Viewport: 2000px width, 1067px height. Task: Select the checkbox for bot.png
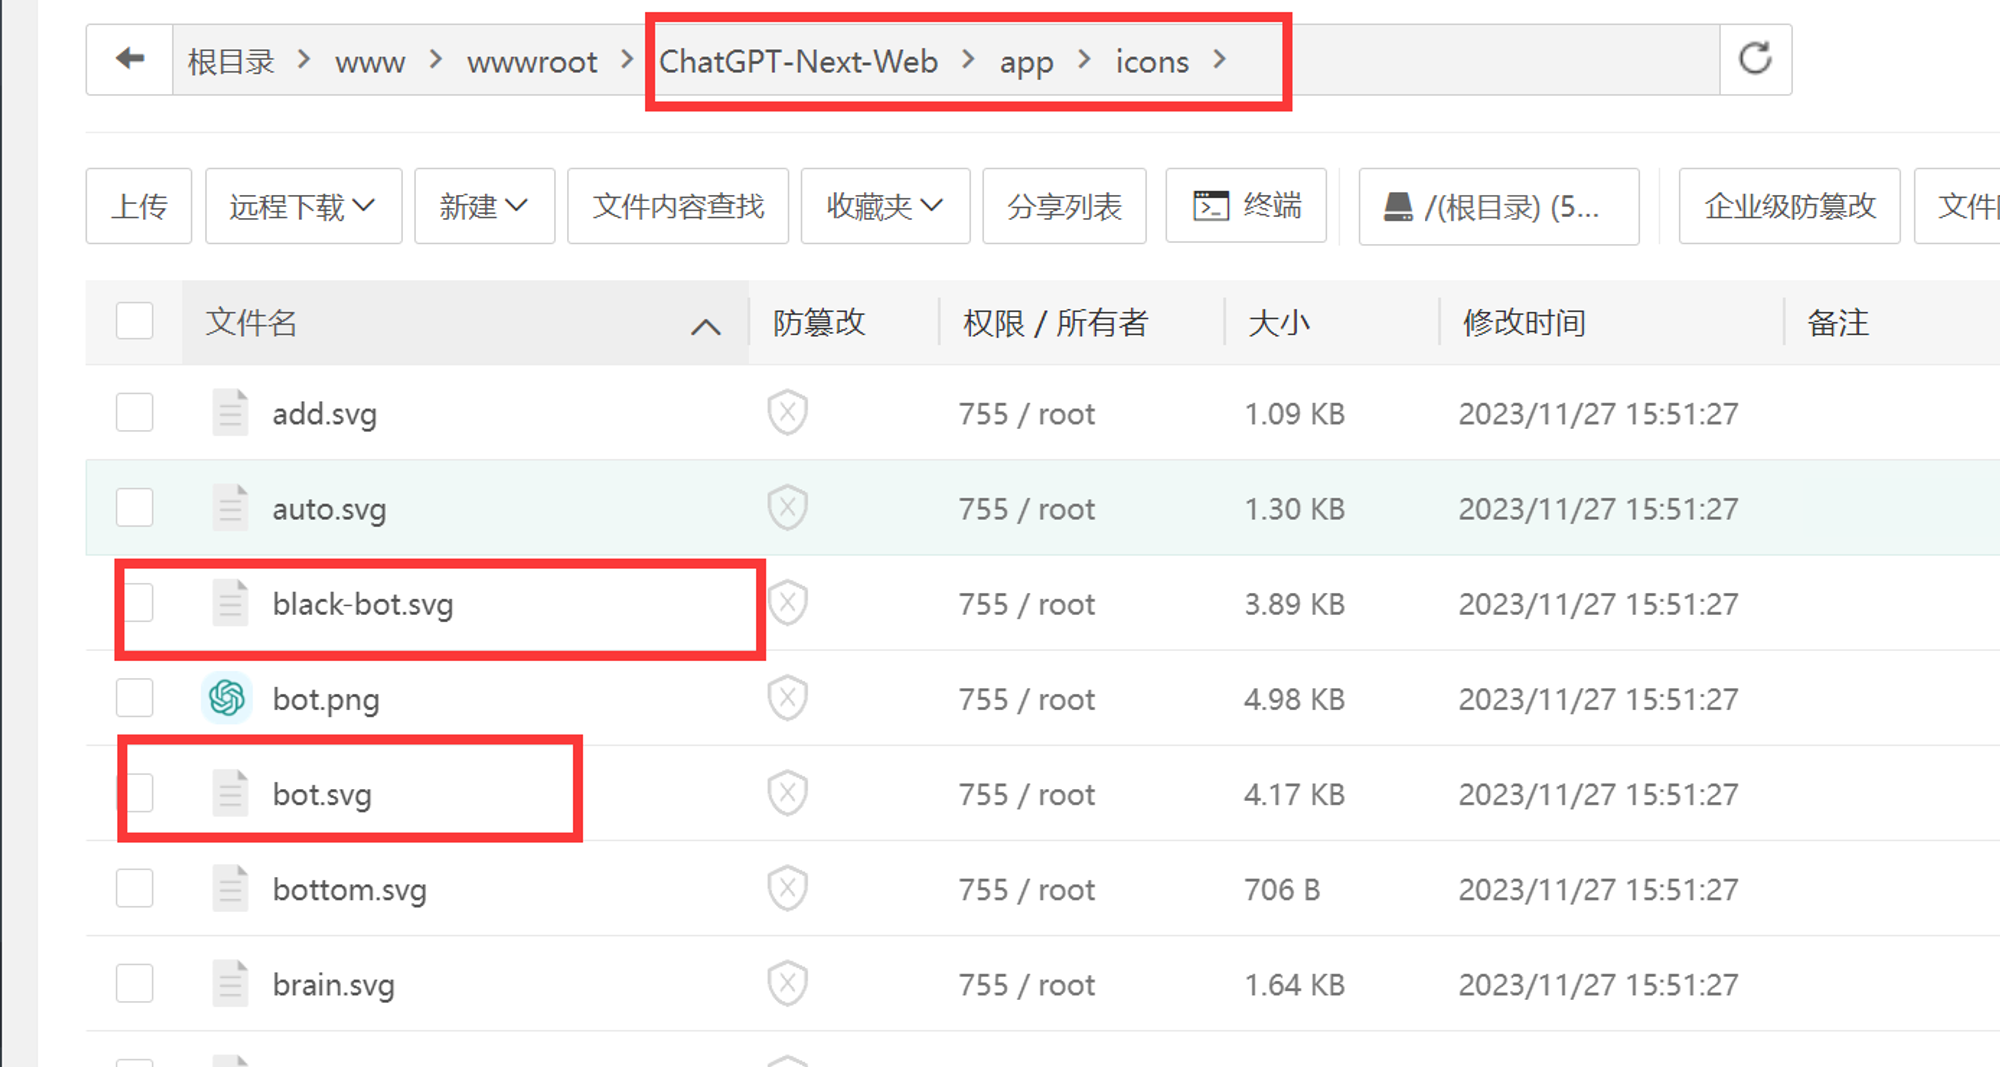point(135,698)
